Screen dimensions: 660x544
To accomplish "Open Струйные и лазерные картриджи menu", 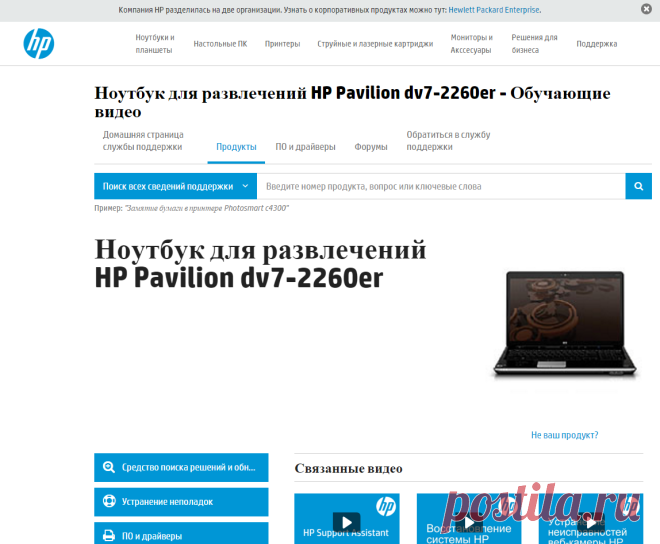I will point(375,44).
